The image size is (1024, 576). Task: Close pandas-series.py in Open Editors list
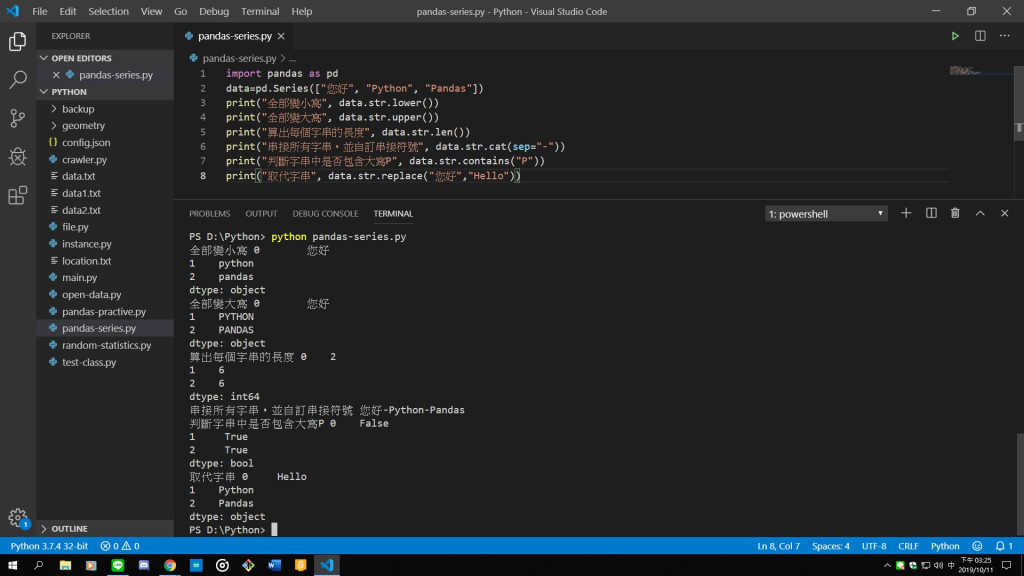pyautogui.click(x=56, y=75)
